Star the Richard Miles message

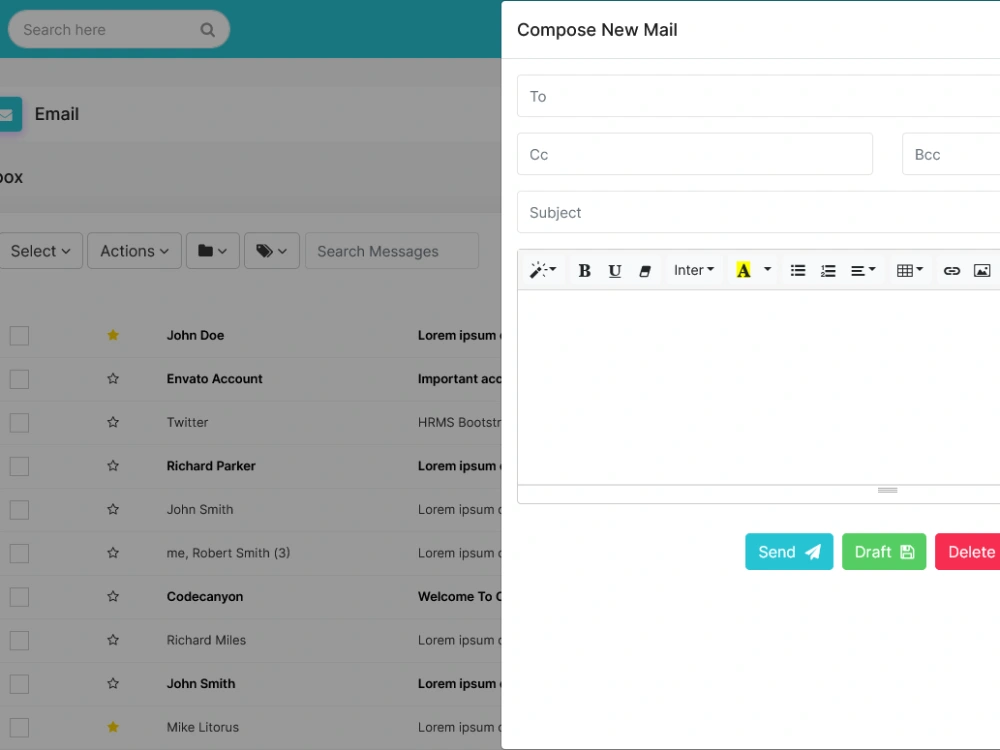[113, 640]
